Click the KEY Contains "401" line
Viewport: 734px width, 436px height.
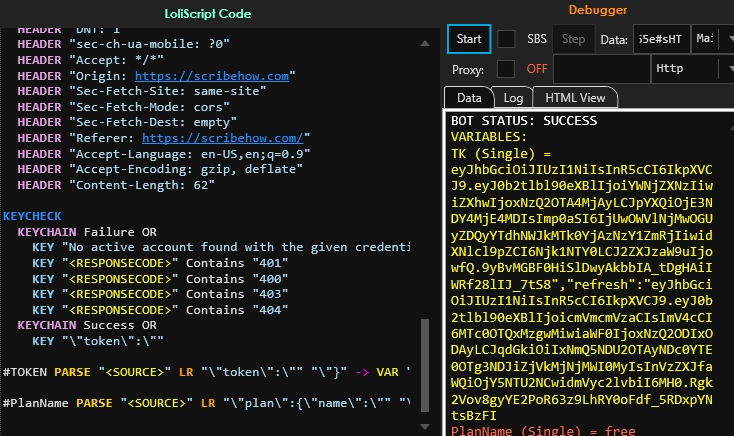tap(160, 263)
